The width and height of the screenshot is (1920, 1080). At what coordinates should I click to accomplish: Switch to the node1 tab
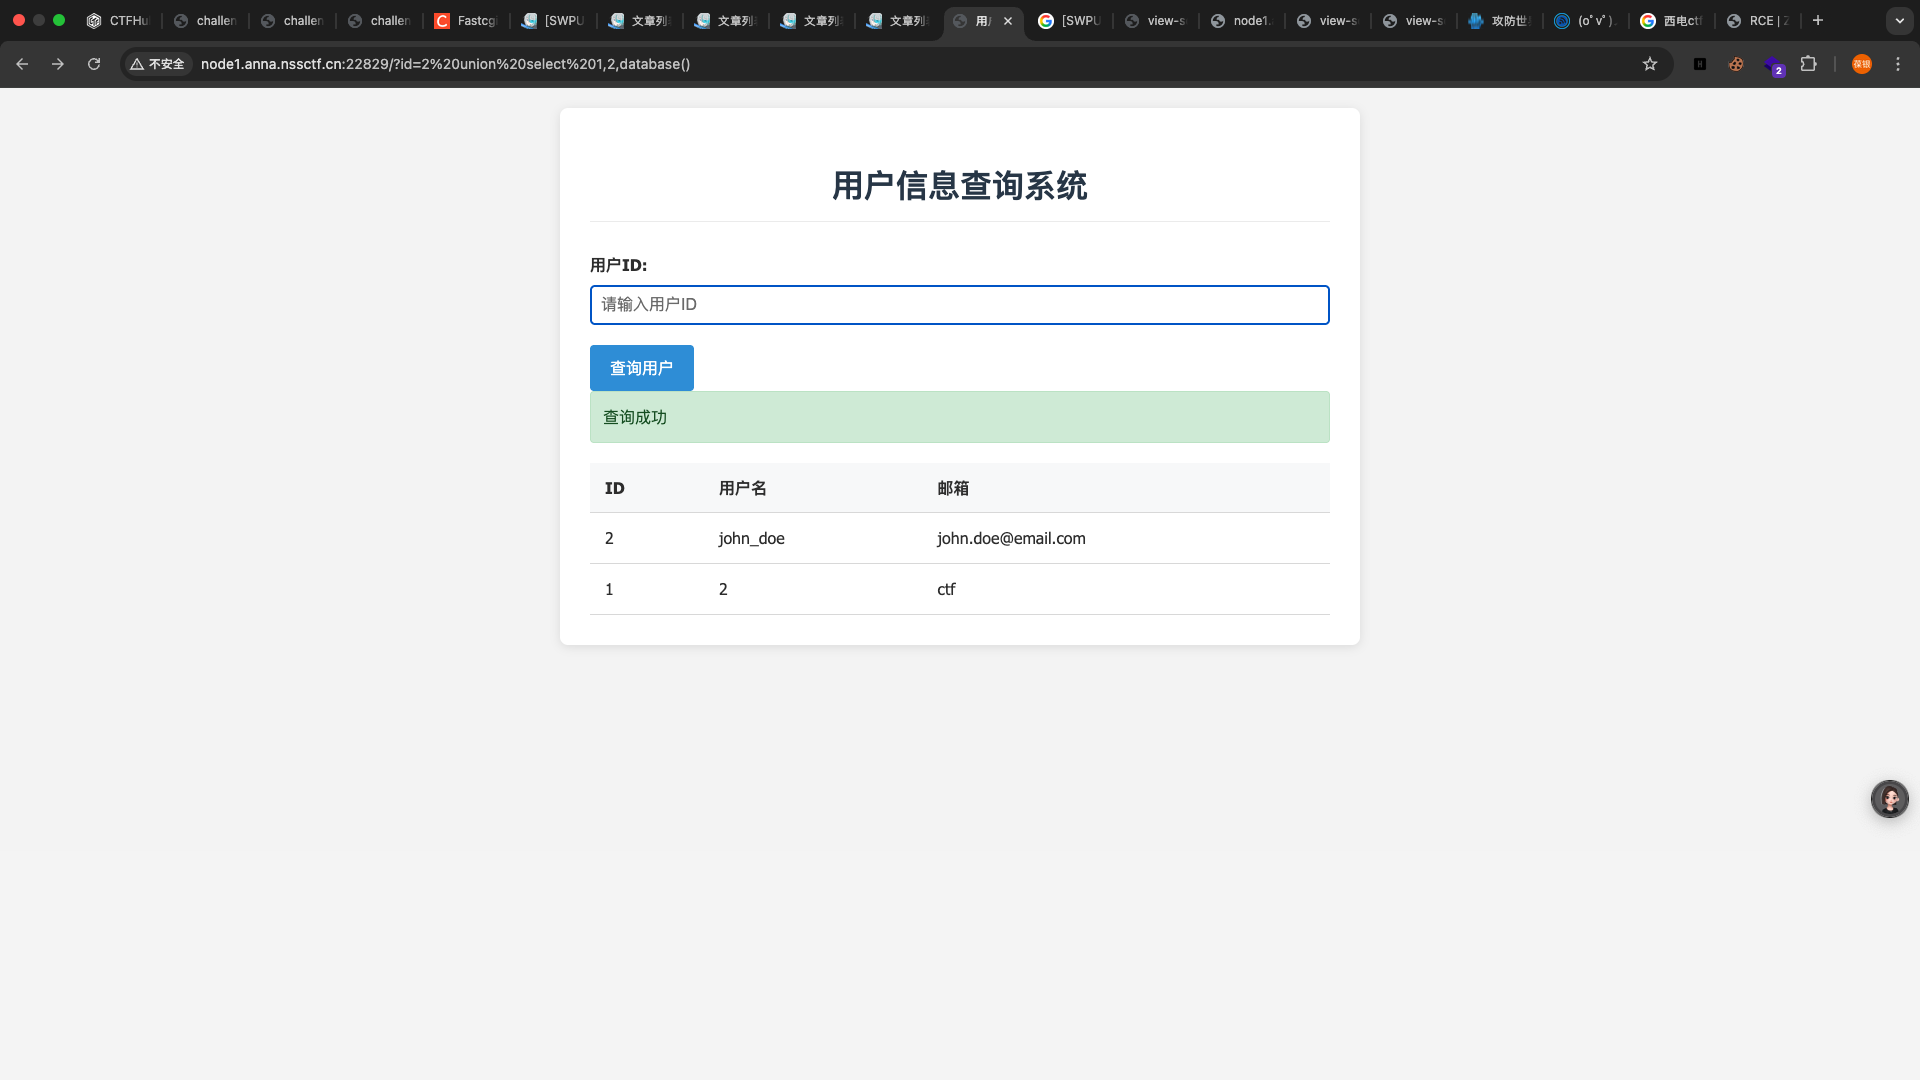1242,20
